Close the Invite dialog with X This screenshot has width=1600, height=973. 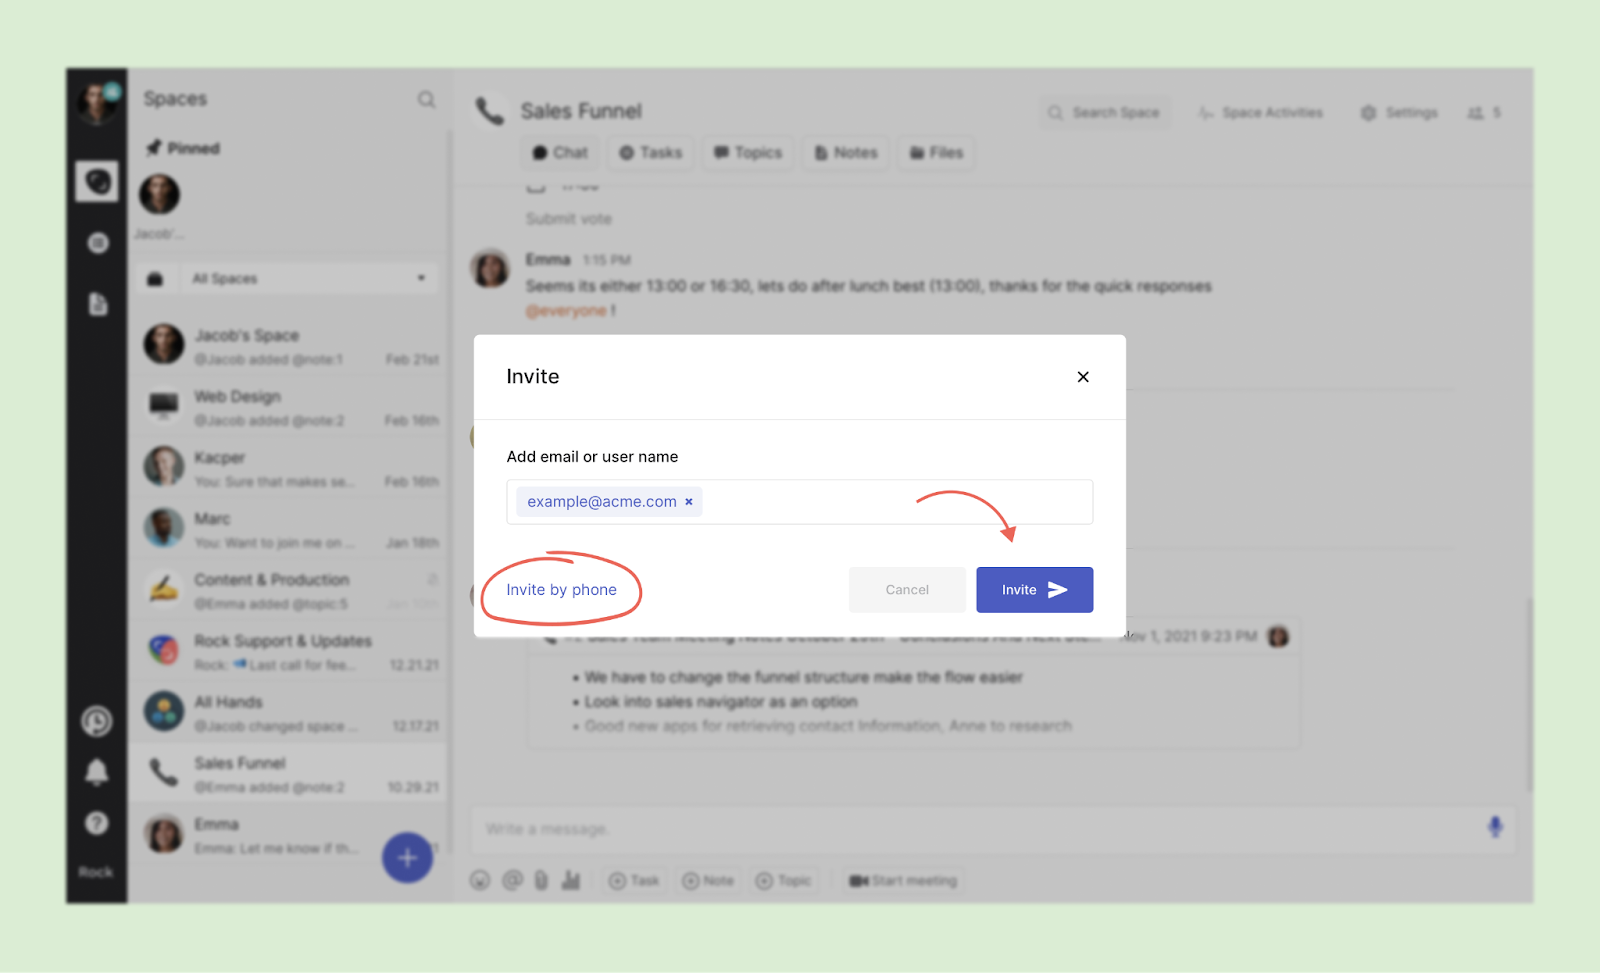1082,377
